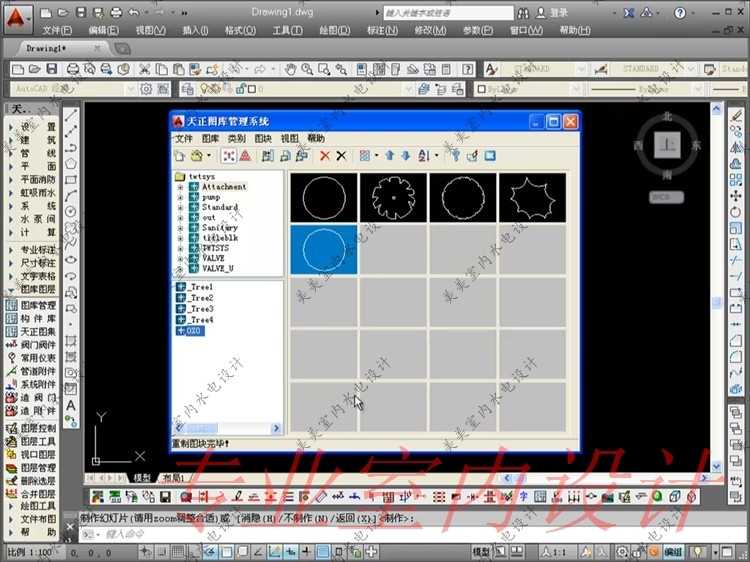Open 合并图层 in the sidebar

pos(32,494)
